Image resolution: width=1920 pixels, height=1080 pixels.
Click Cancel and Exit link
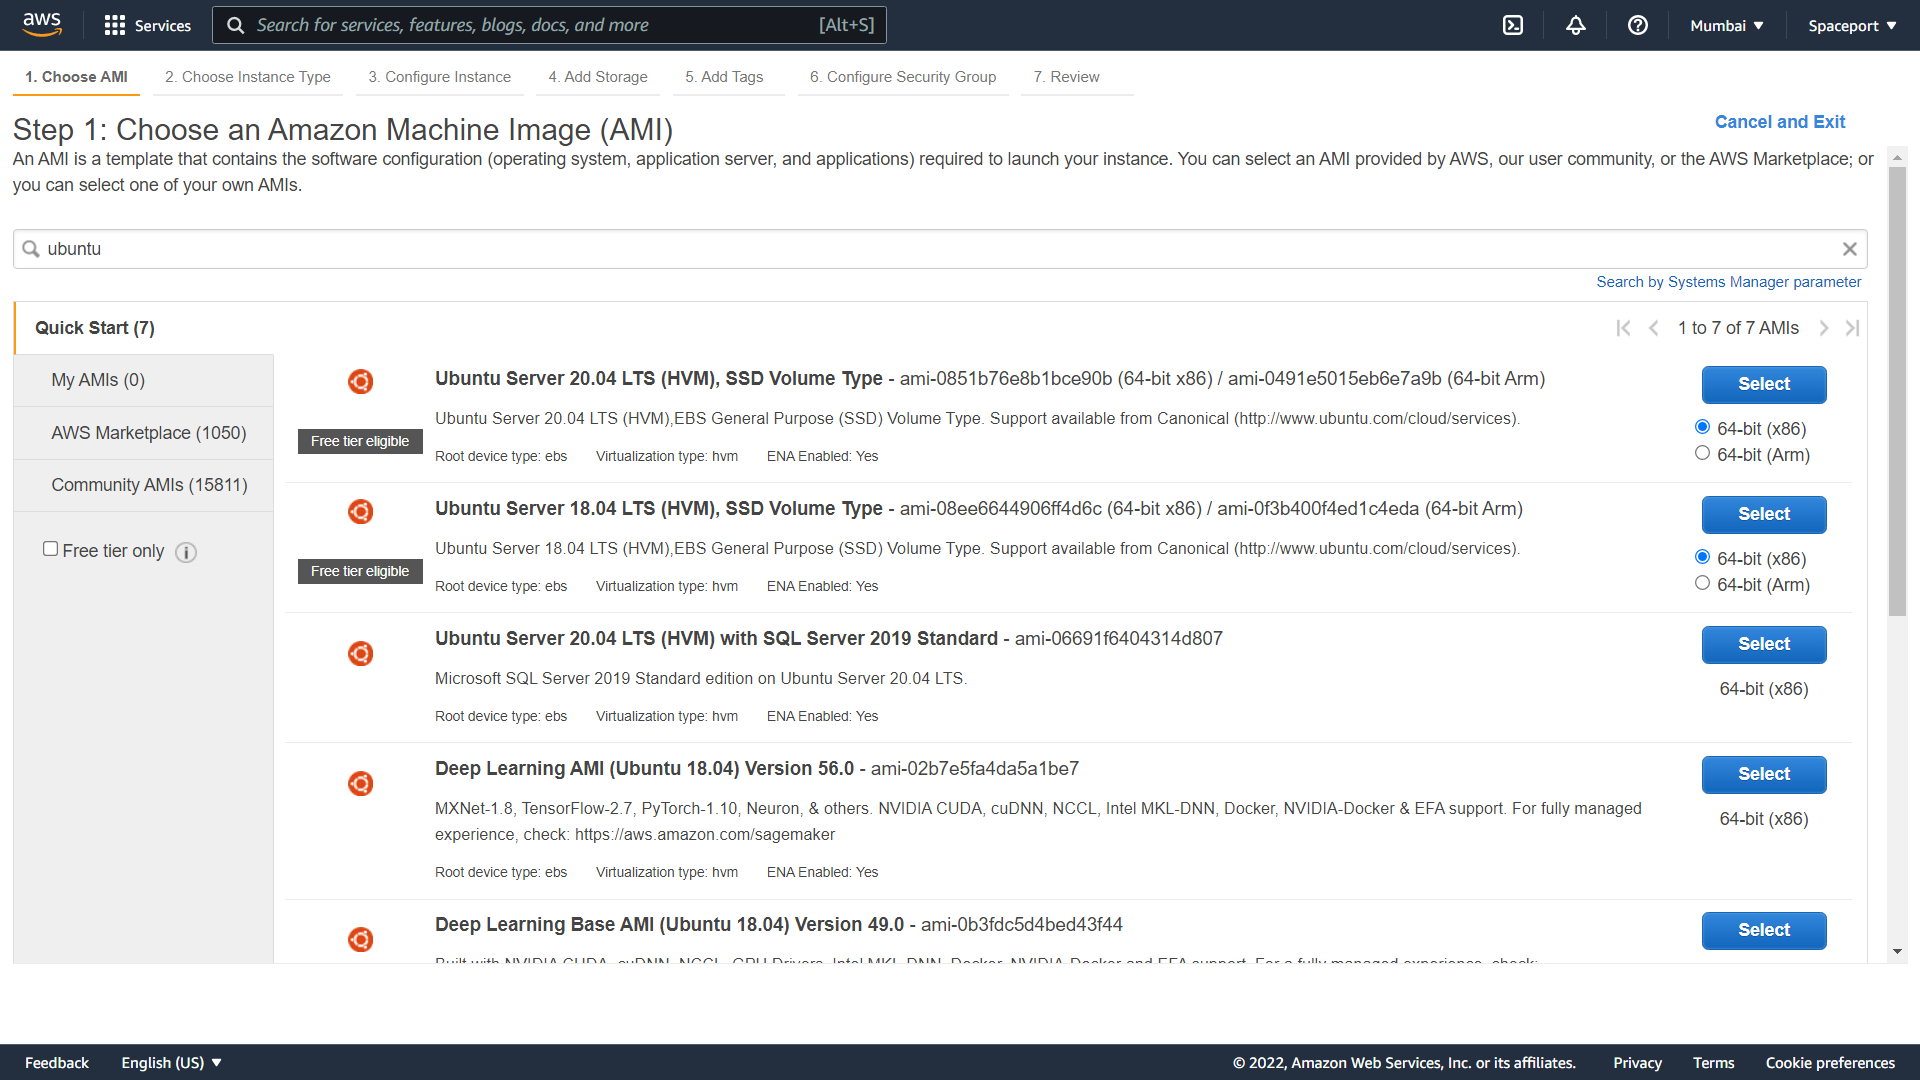coord(1780,122)
